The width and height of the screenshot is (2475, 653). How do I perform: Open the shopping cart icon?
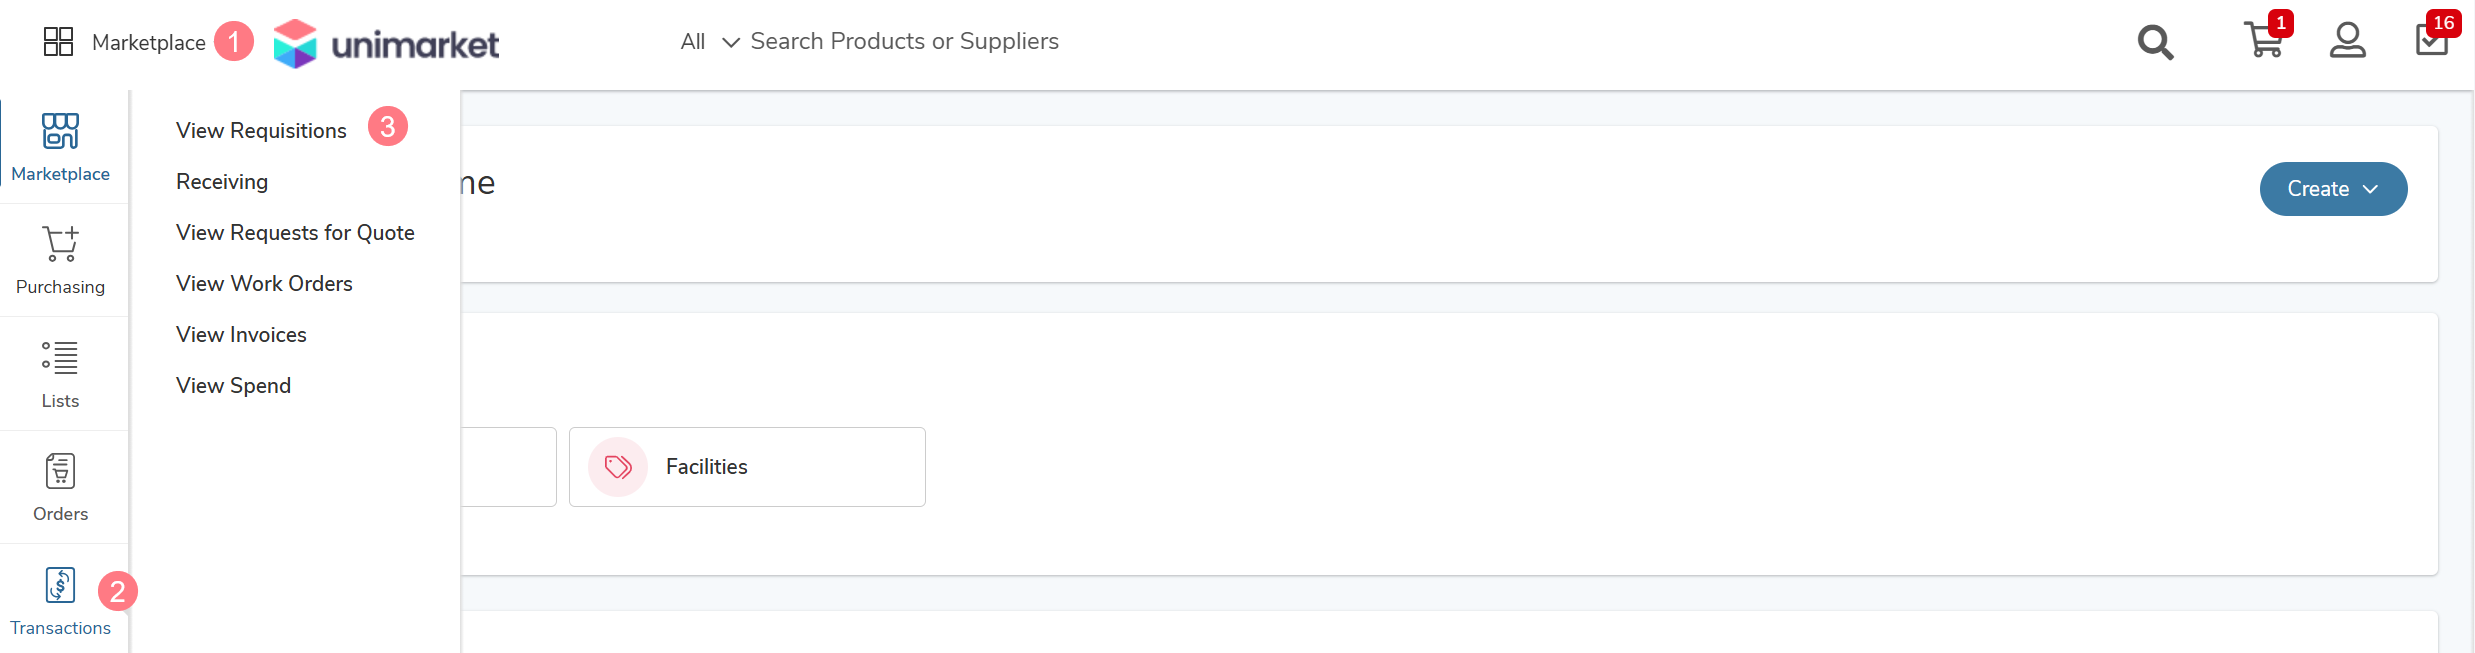2264,40
